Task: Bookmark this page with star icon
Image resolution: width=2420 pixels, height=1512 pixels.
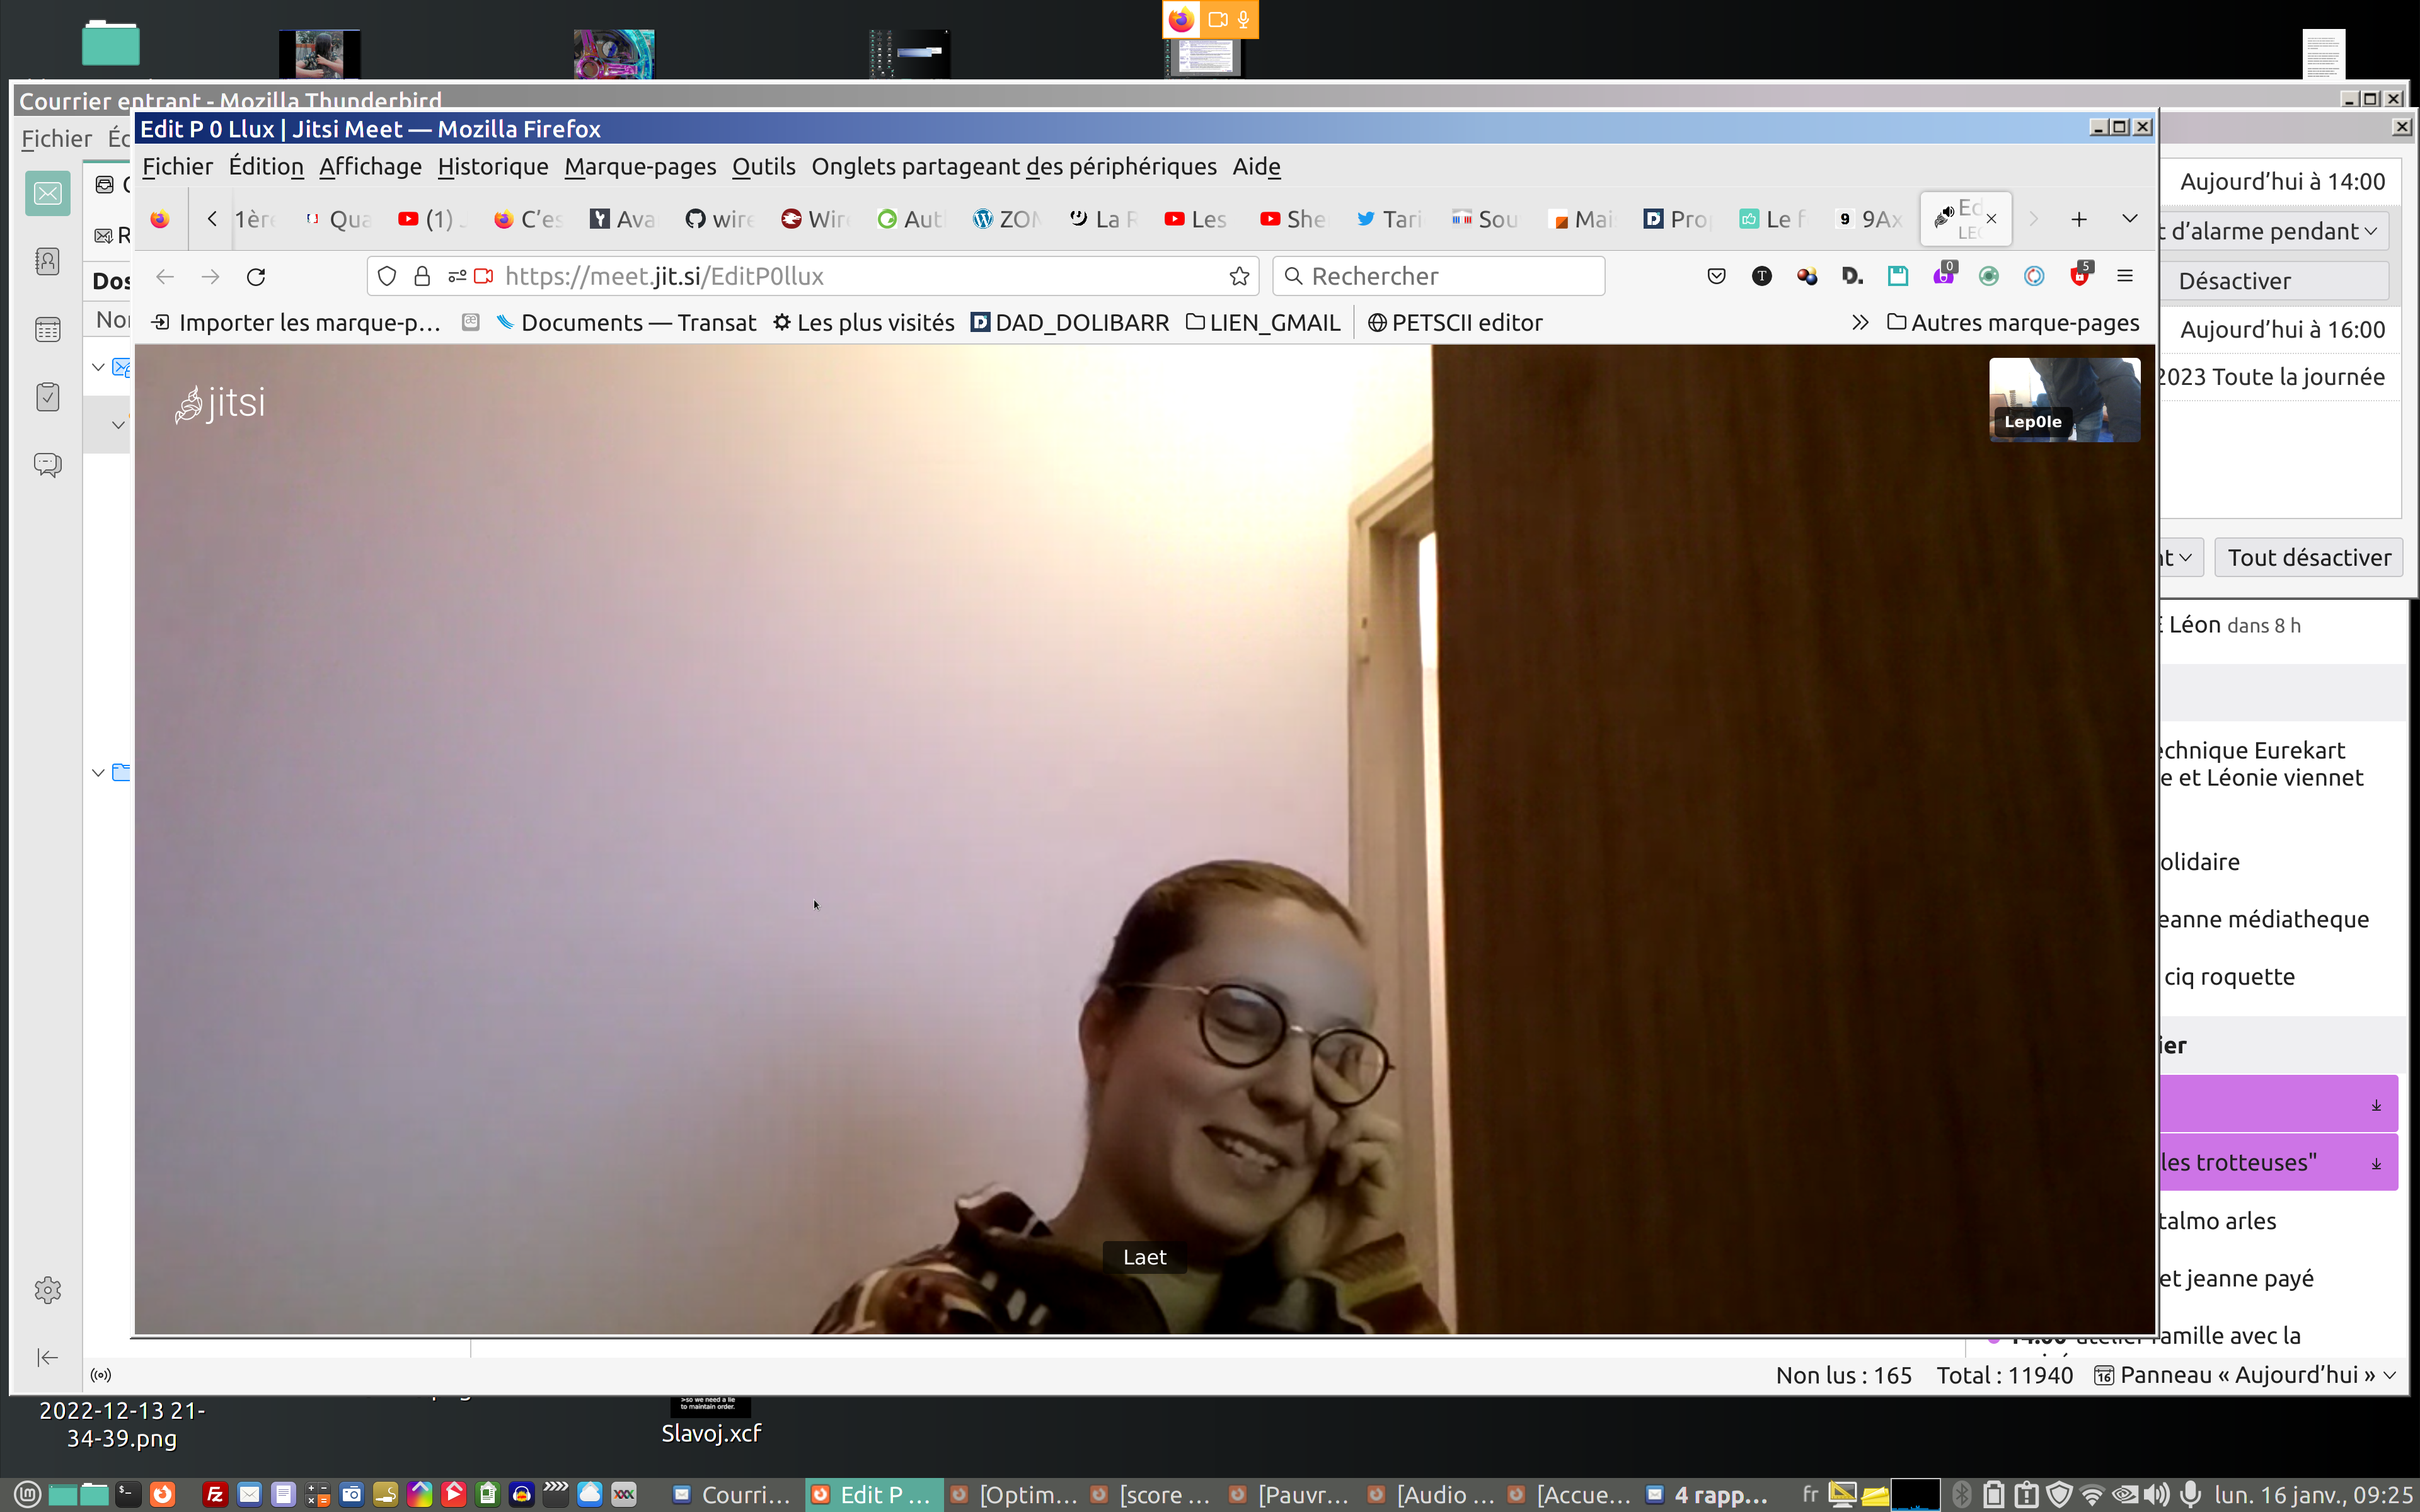Action: coord(1239,277)
